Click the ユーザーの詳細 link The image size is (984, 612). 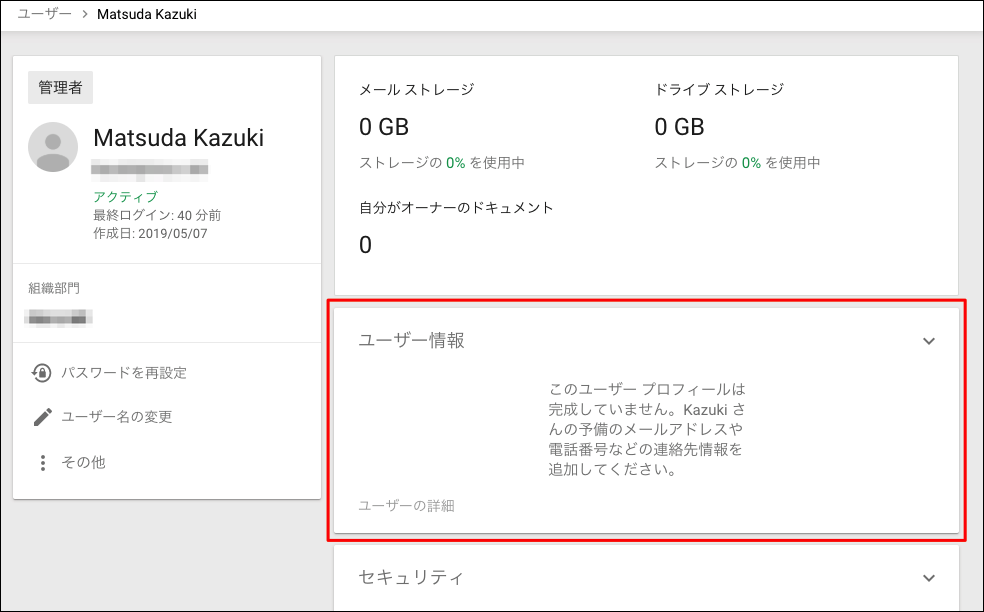(407, 506)
